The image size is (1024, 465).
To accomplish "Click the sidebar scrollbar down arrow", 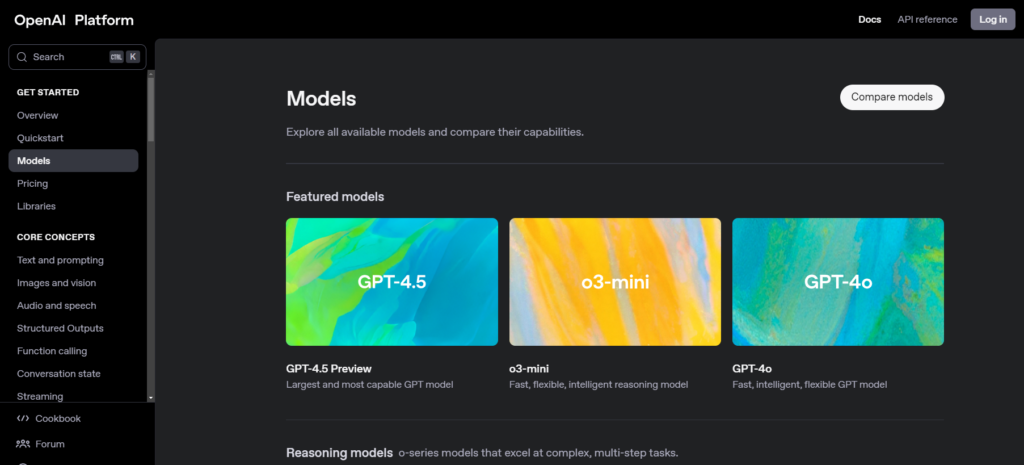I will (x=151, y=397).
